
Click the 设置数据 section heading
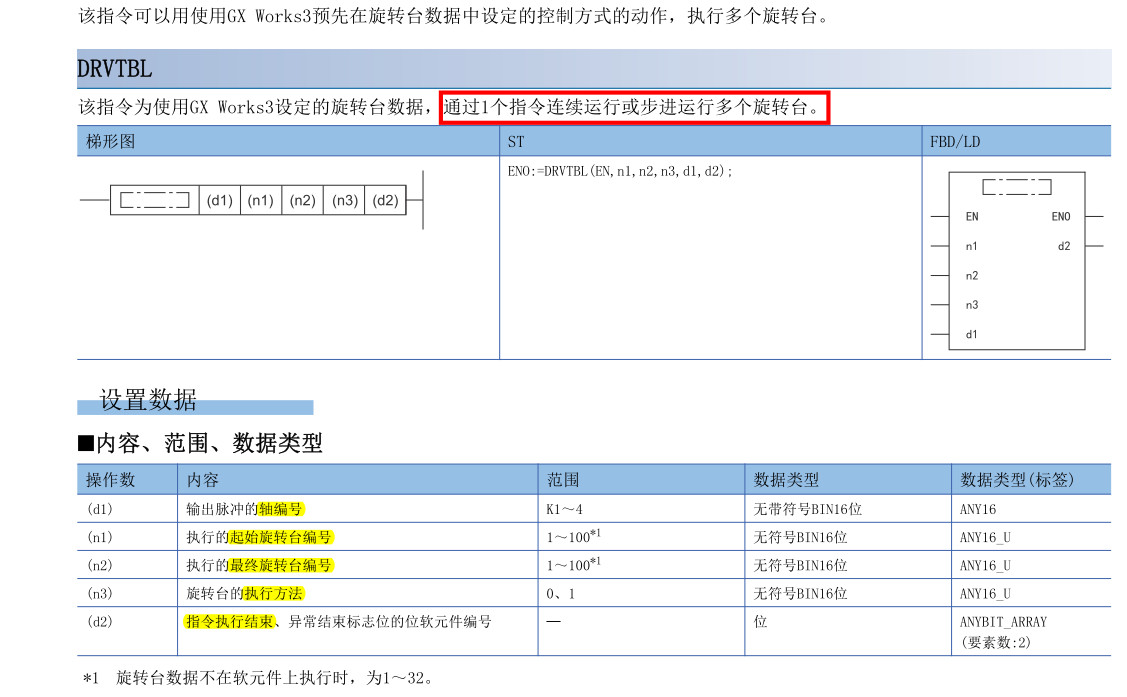(x=148, y=400)
